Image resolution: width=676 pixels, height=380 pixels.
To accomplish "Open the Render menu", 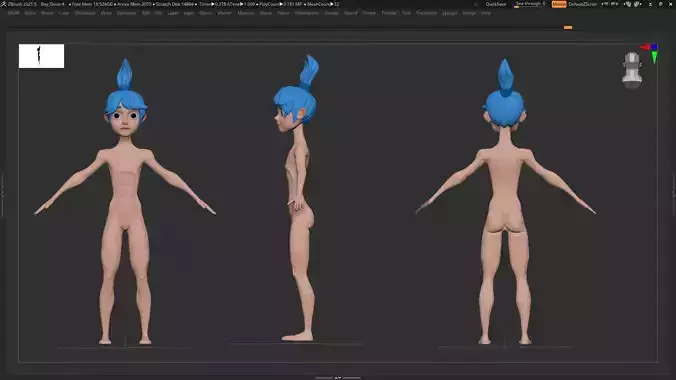I will pyautogui.click(x=331, y=13).
